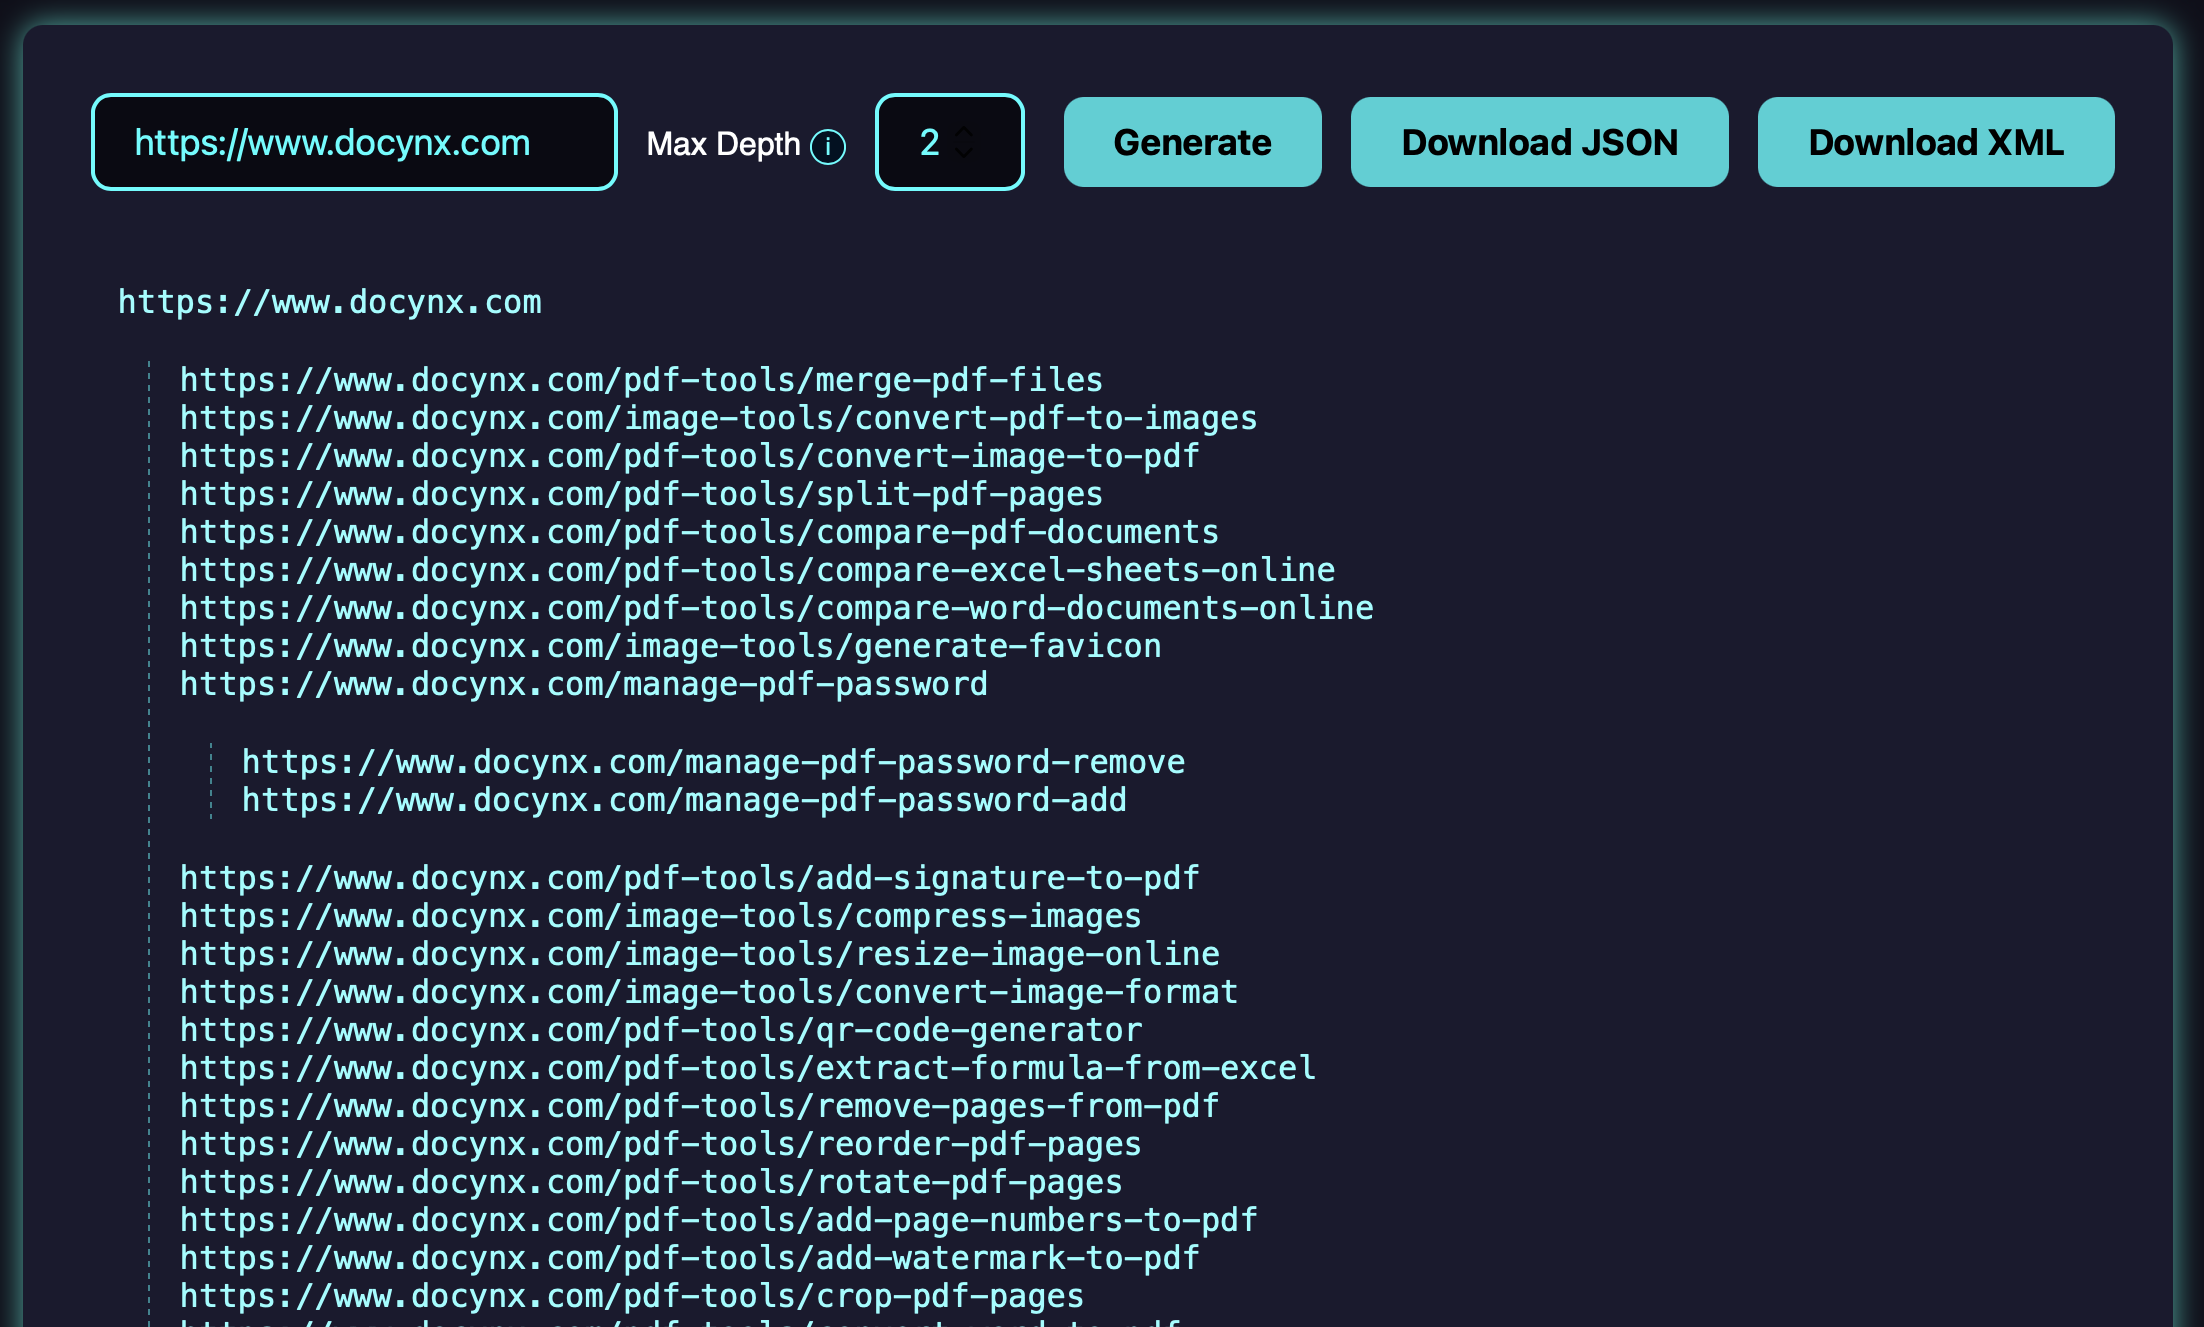Increase Max Depth with the up stepper arrow
2204x1327 pixels.
click(964, 132)
